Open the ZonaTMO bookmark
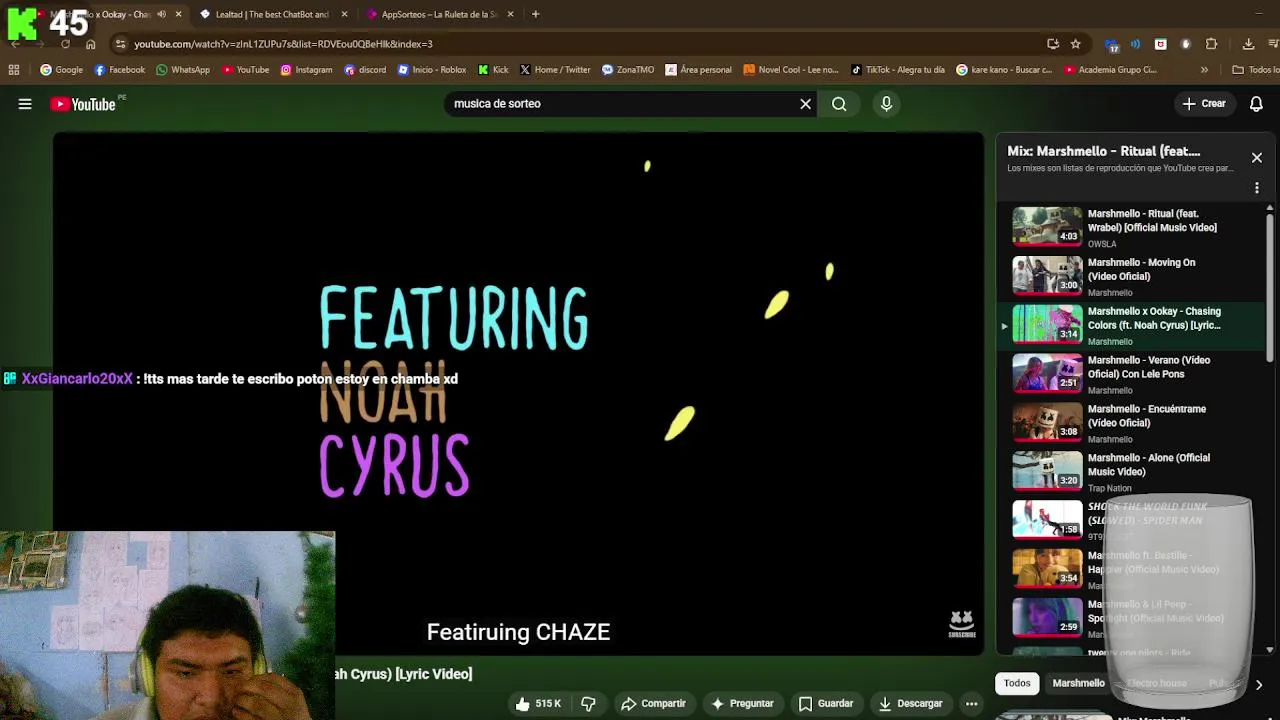1280x720 pixels. 628,70
